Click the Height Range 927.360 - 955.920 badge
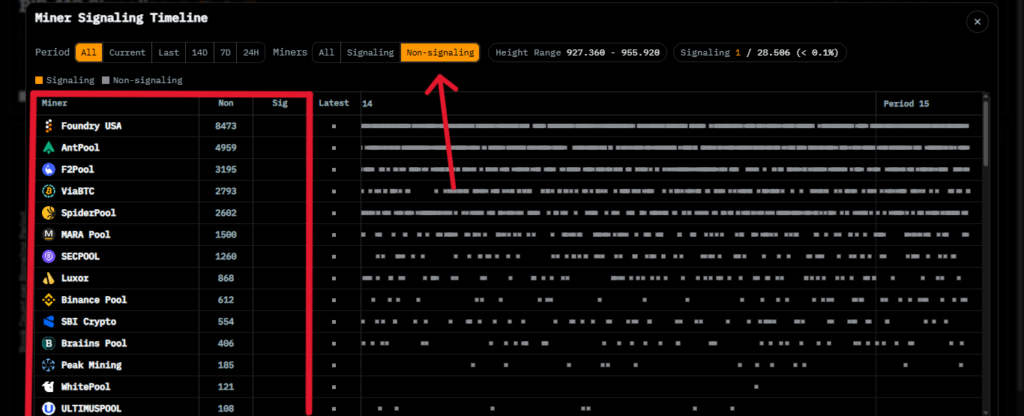Image resolution: width=1024 pixels, height=416 pixels. (x=577, y=53)
